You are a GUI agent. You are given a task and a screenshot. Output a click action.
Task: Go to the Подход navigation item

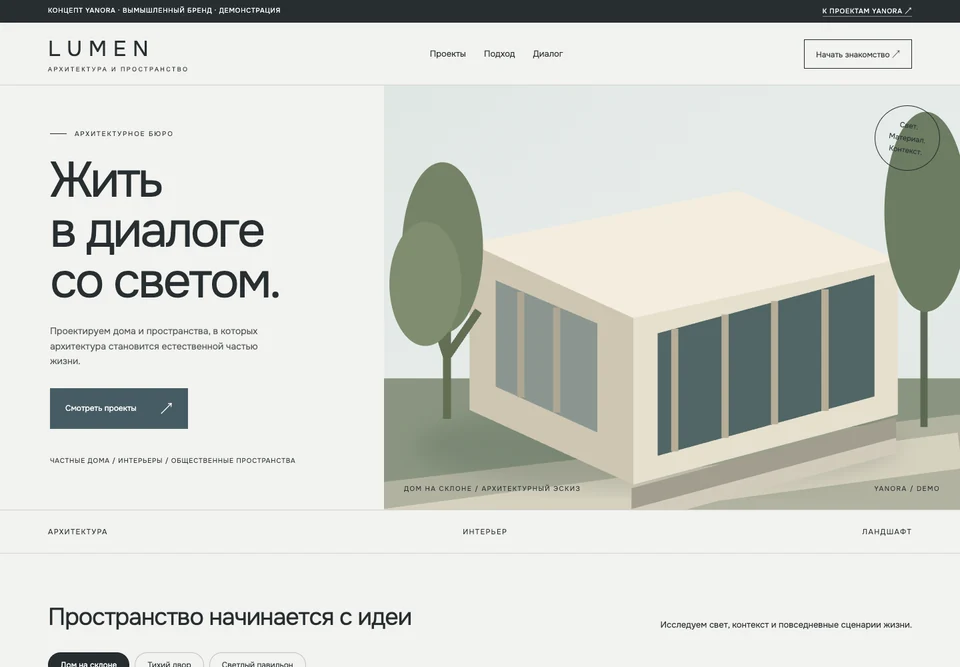click(499, 54)
